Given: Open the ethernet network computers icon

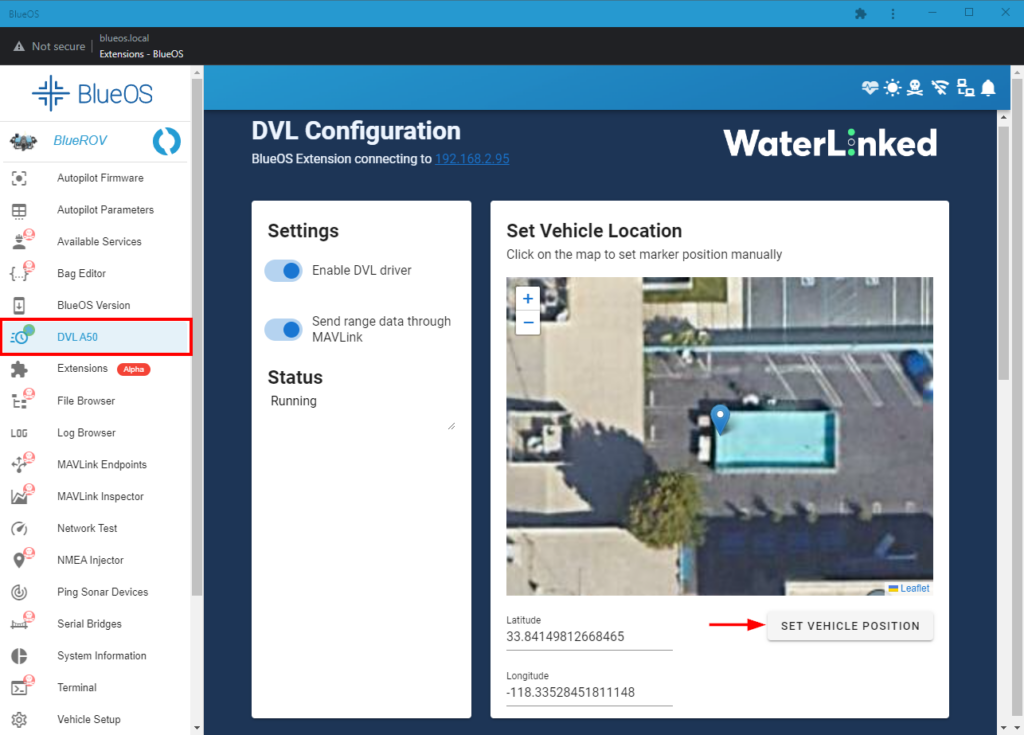Looking at the screenshot, I should click(965, 88).
